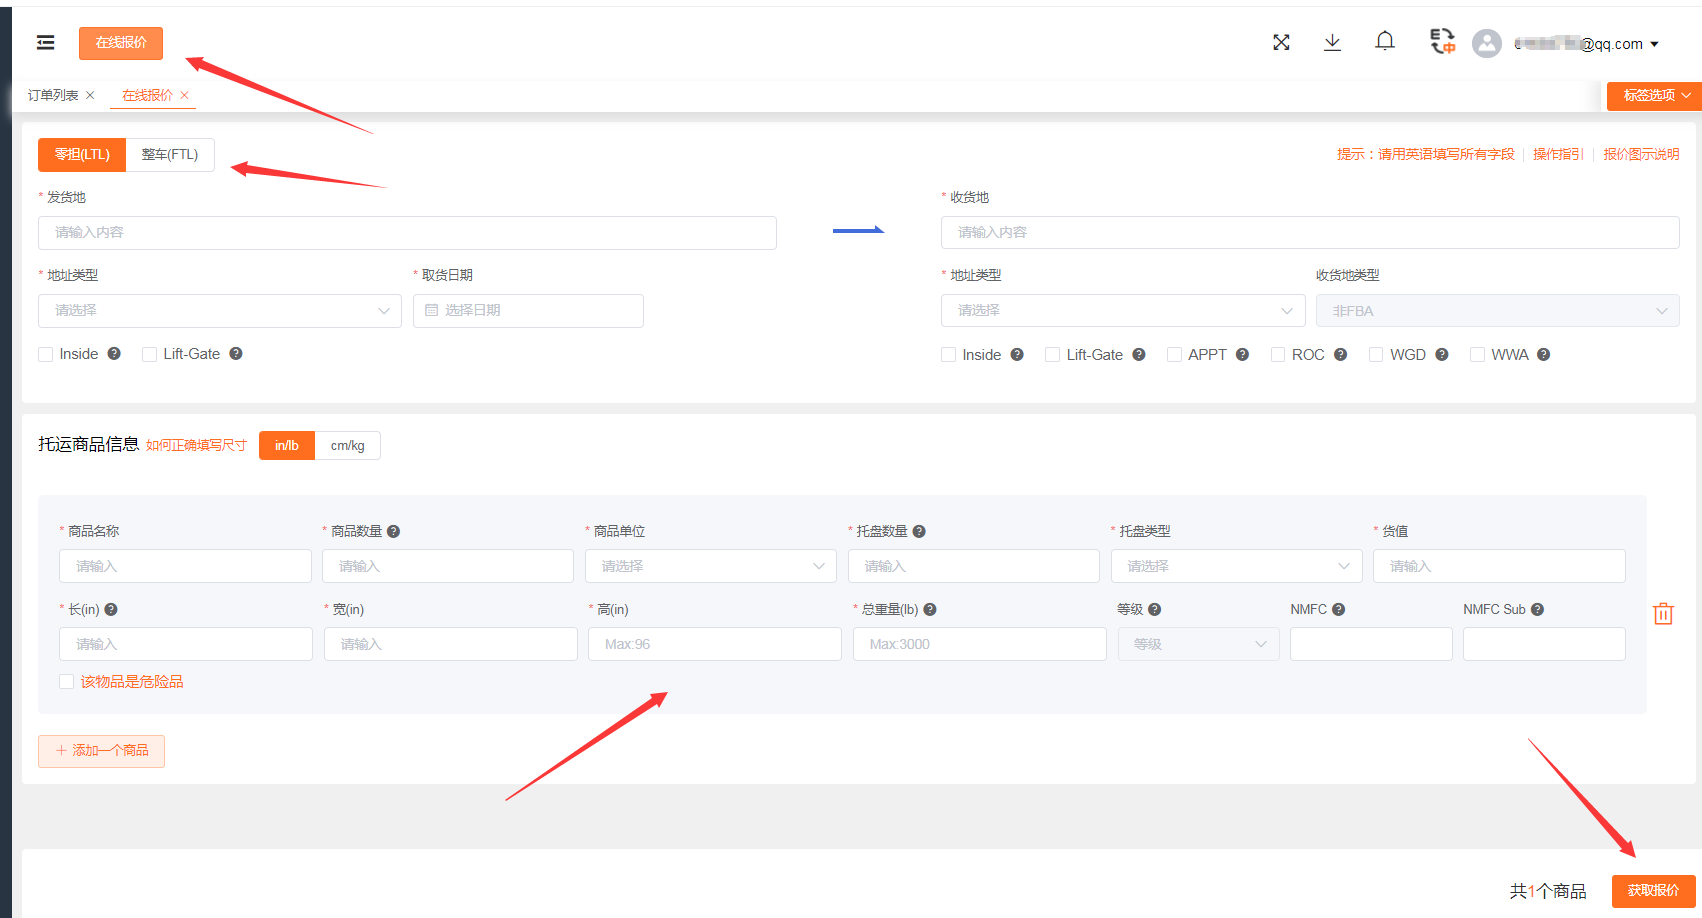The height and width of the screenshot is (918, 1702).
Task: Switch to 整车(FTL) tab
Action: (x=170, y=155)
